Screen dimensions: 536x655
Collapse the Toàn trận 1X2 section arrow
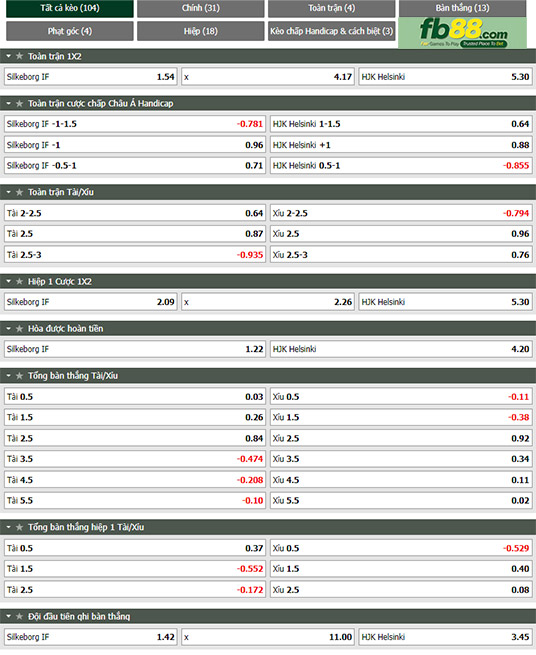click(x=8, y=56)
